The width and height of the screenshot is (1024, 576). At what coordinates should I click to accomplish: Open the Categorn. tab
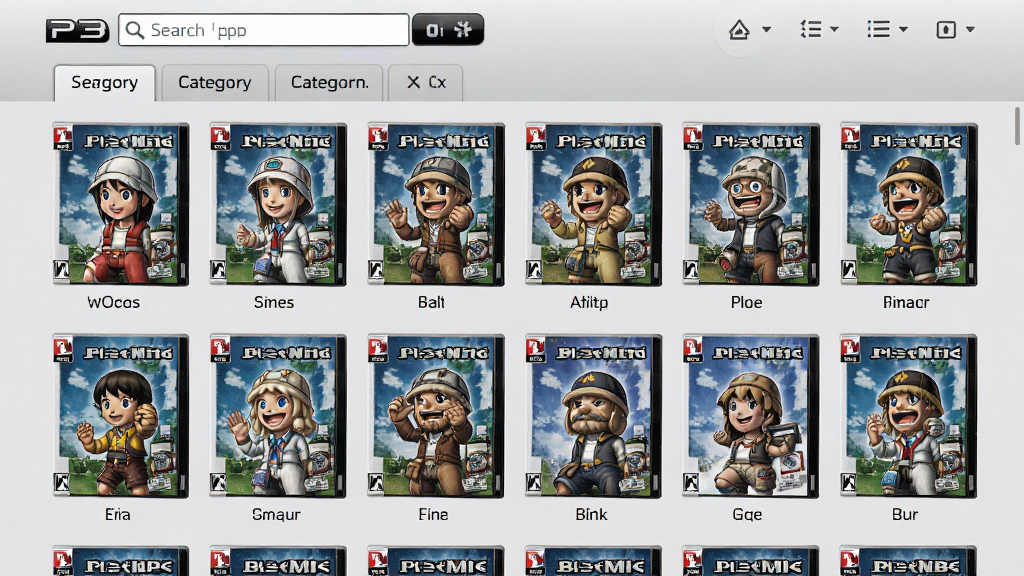pyautogui.click(x=329, y=83)
